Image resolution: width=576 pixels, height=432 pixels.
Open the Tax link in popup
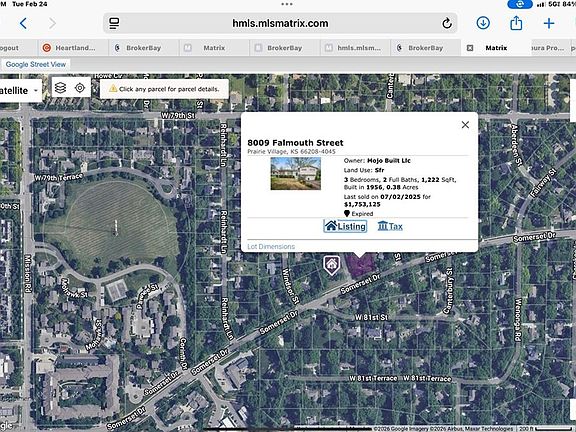[390, 226]
